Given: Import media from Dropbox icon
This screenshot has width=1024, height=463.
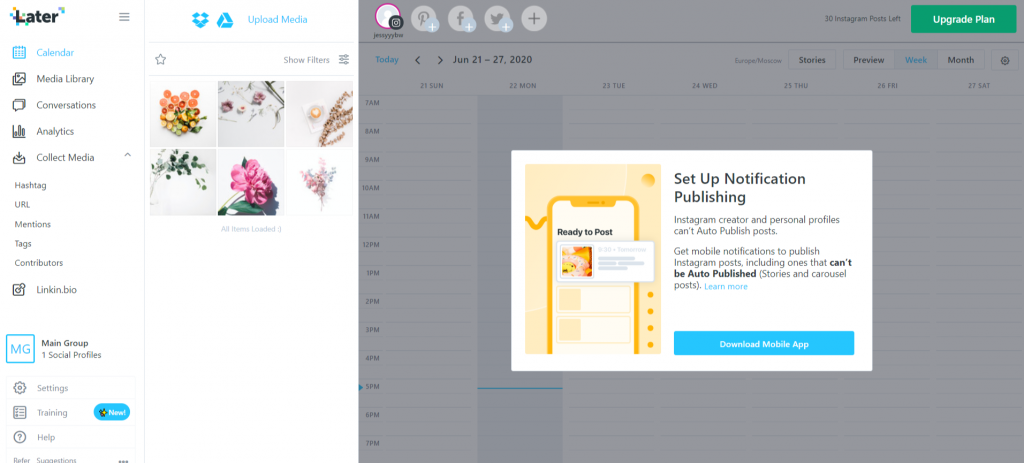Looking at the screenshot, I should (x=200, y=20).
